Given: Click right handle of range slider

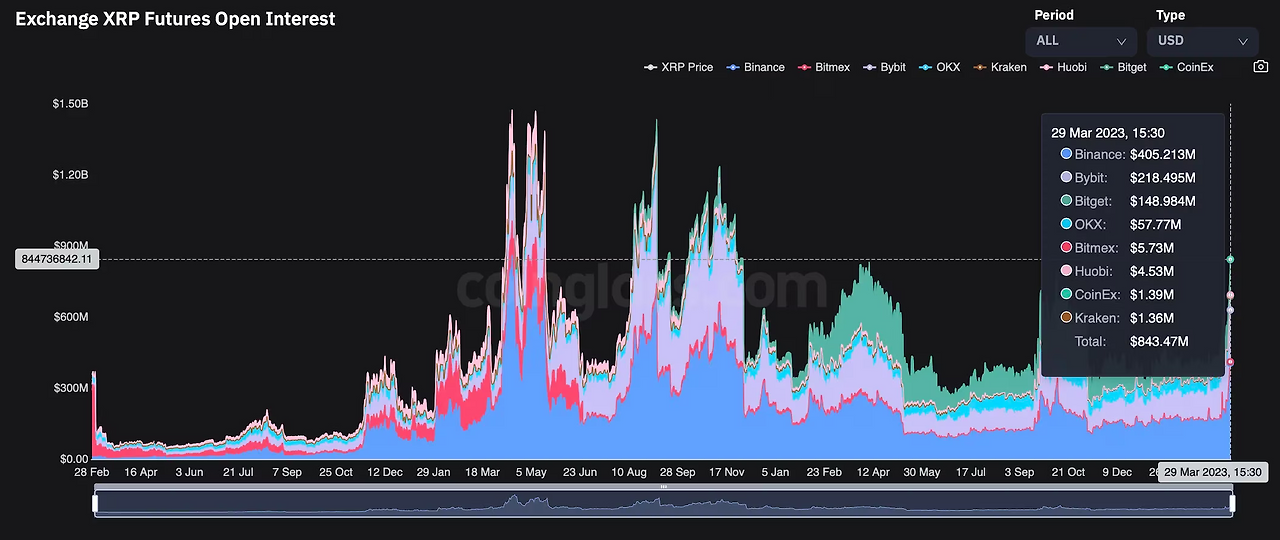Looking at the screenshot, I should (x=1232, y=503).
